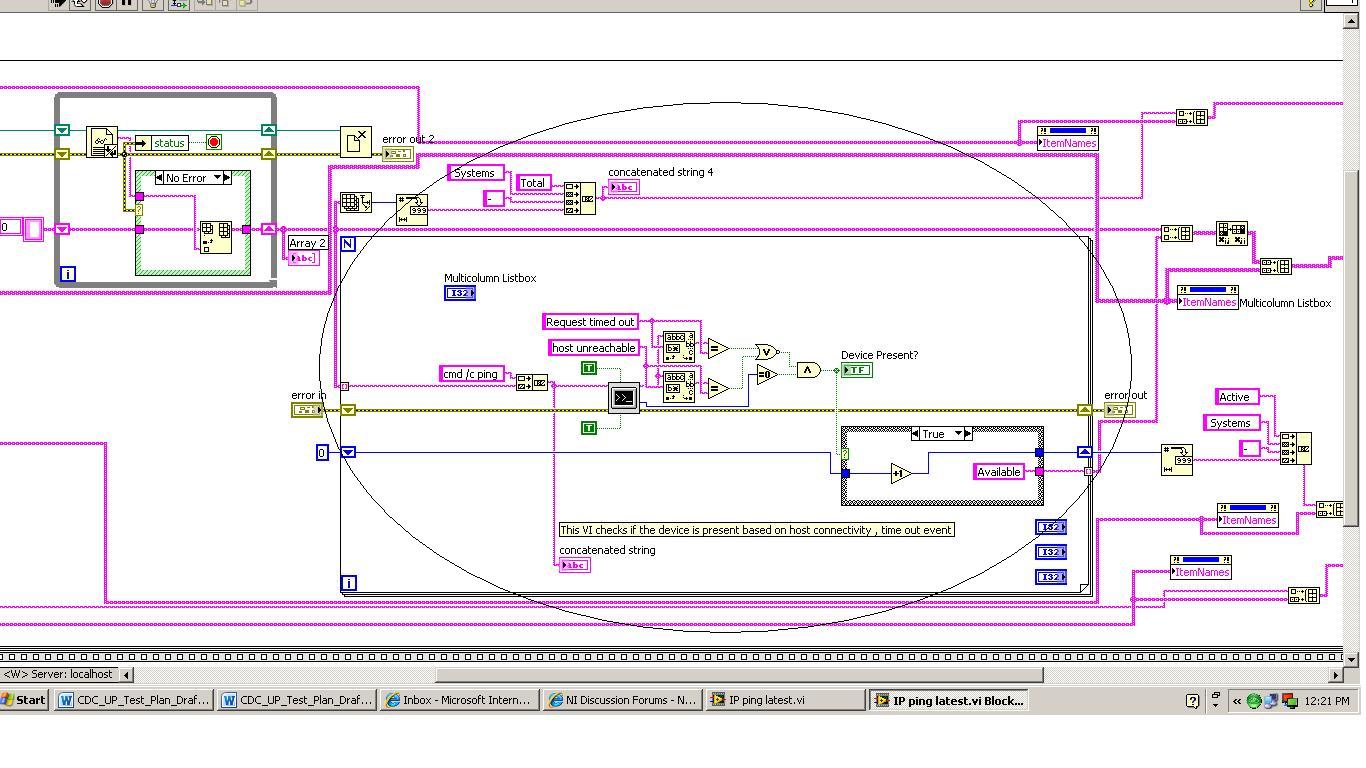Select Concatenate Strings next to the Active constant
1366x768 pixels.
(x=1295, y=448)
